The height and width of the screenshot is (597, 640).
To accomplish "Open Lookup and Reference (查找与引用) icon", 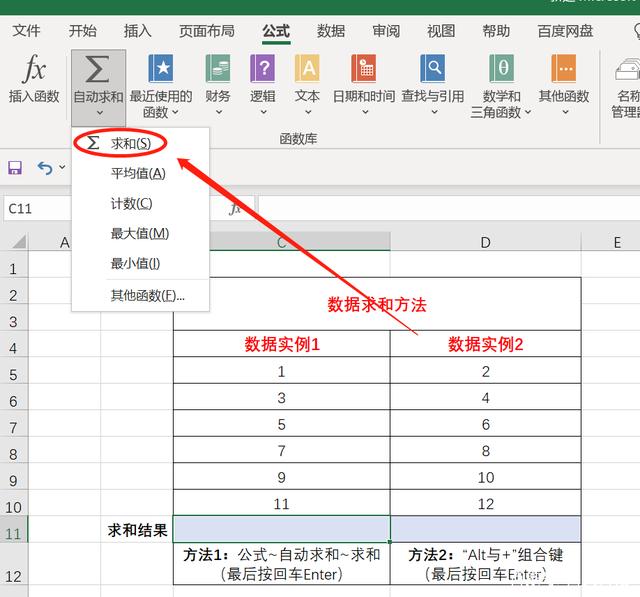I will tap(433, 69).
